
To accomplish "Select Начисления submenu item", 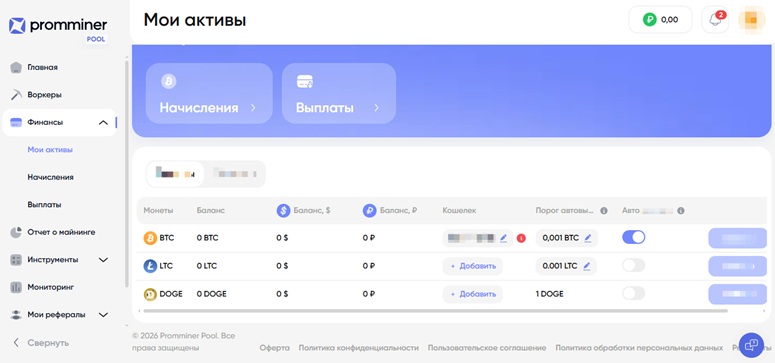I will pos(50,177).
